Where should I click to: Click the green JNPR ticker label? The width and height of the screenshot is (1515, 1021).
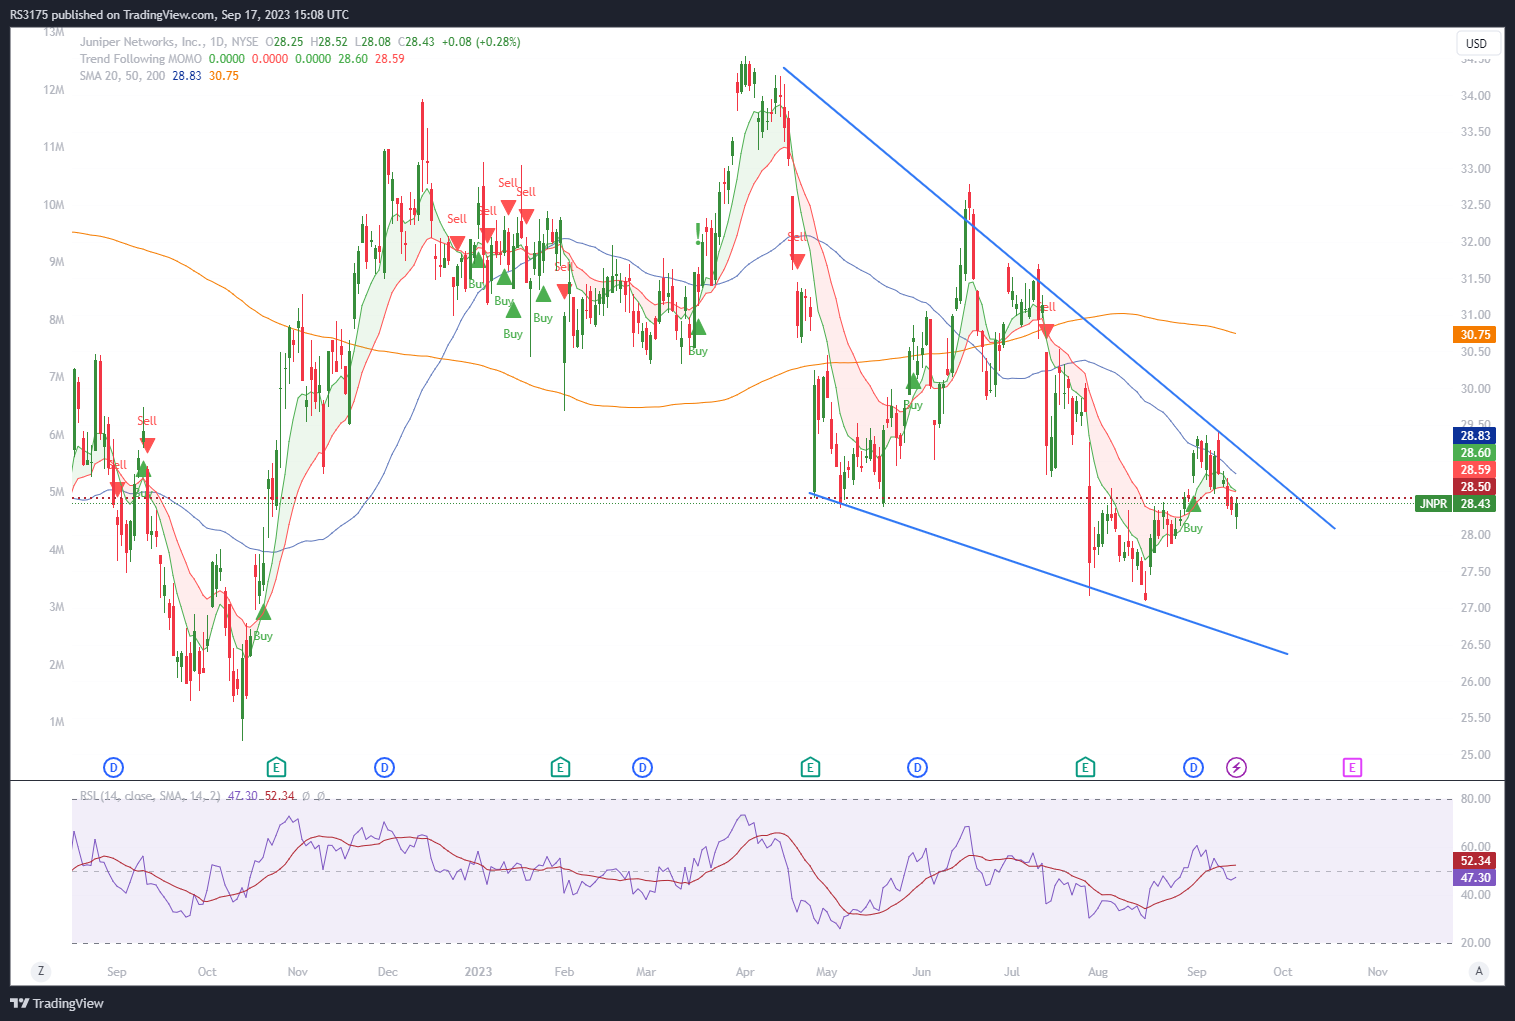1434,504
